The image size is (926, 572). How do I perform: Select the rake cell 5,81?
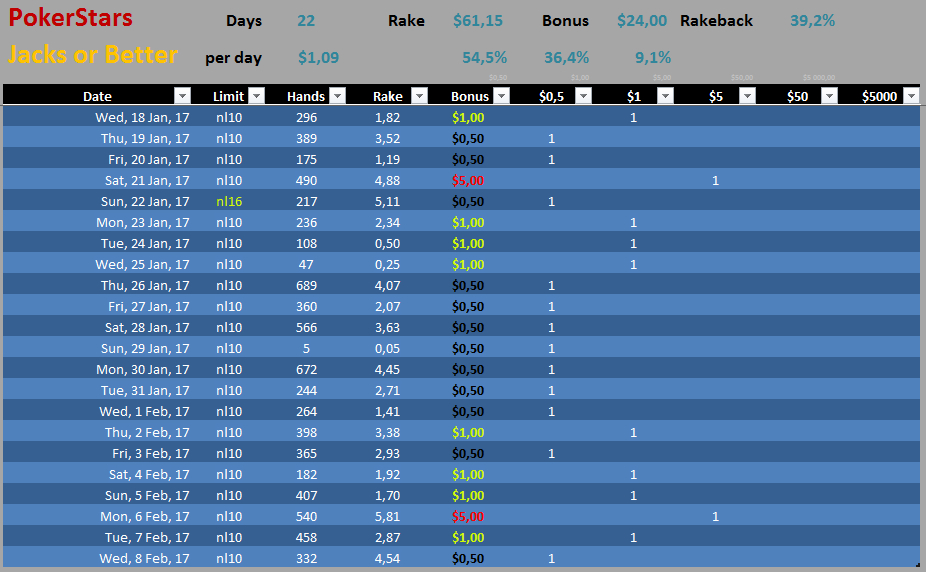pyautogui.click(x=387, y=517)
